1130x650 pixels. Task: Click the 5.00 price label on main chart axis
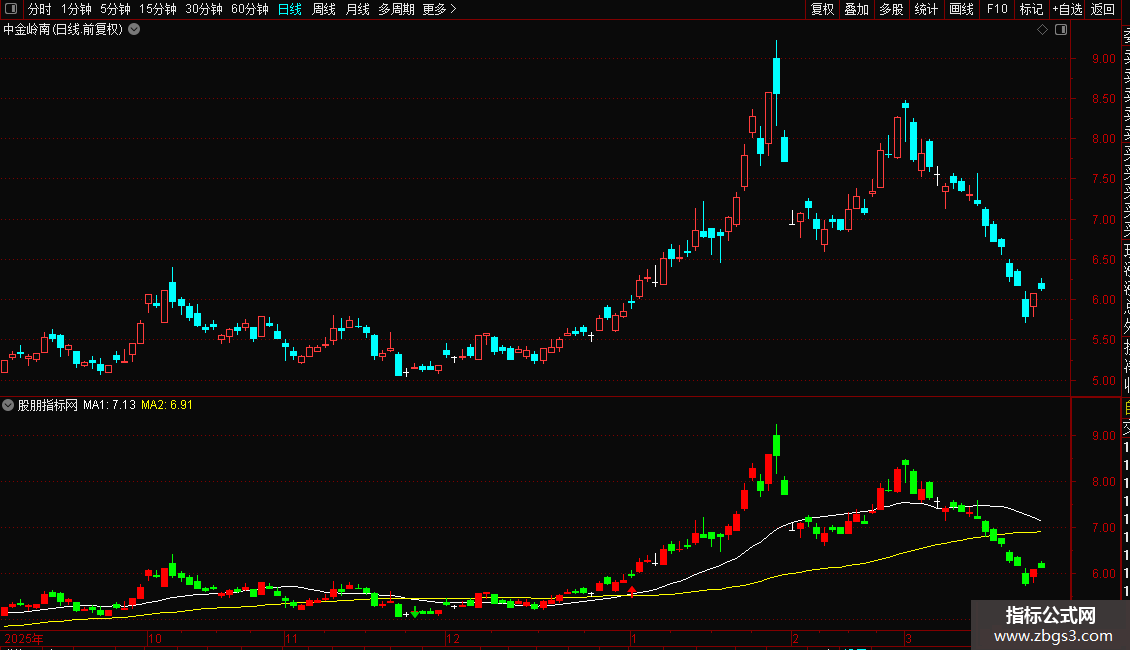click(1103, 380)
